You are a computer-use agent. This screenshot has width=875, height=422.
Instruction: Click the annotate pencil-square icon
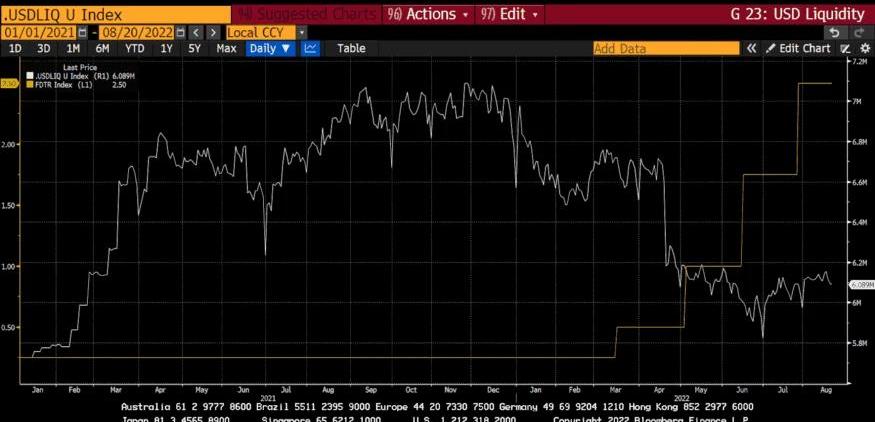845,48
